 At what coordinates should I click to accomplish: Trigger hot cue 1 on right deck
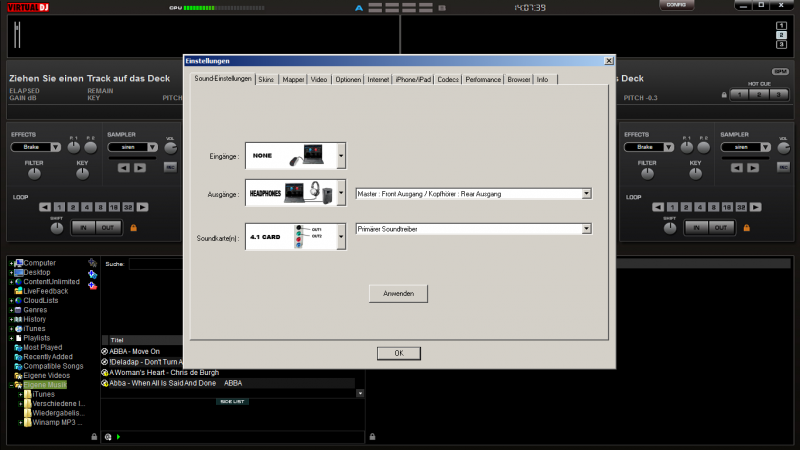point(740,95)
